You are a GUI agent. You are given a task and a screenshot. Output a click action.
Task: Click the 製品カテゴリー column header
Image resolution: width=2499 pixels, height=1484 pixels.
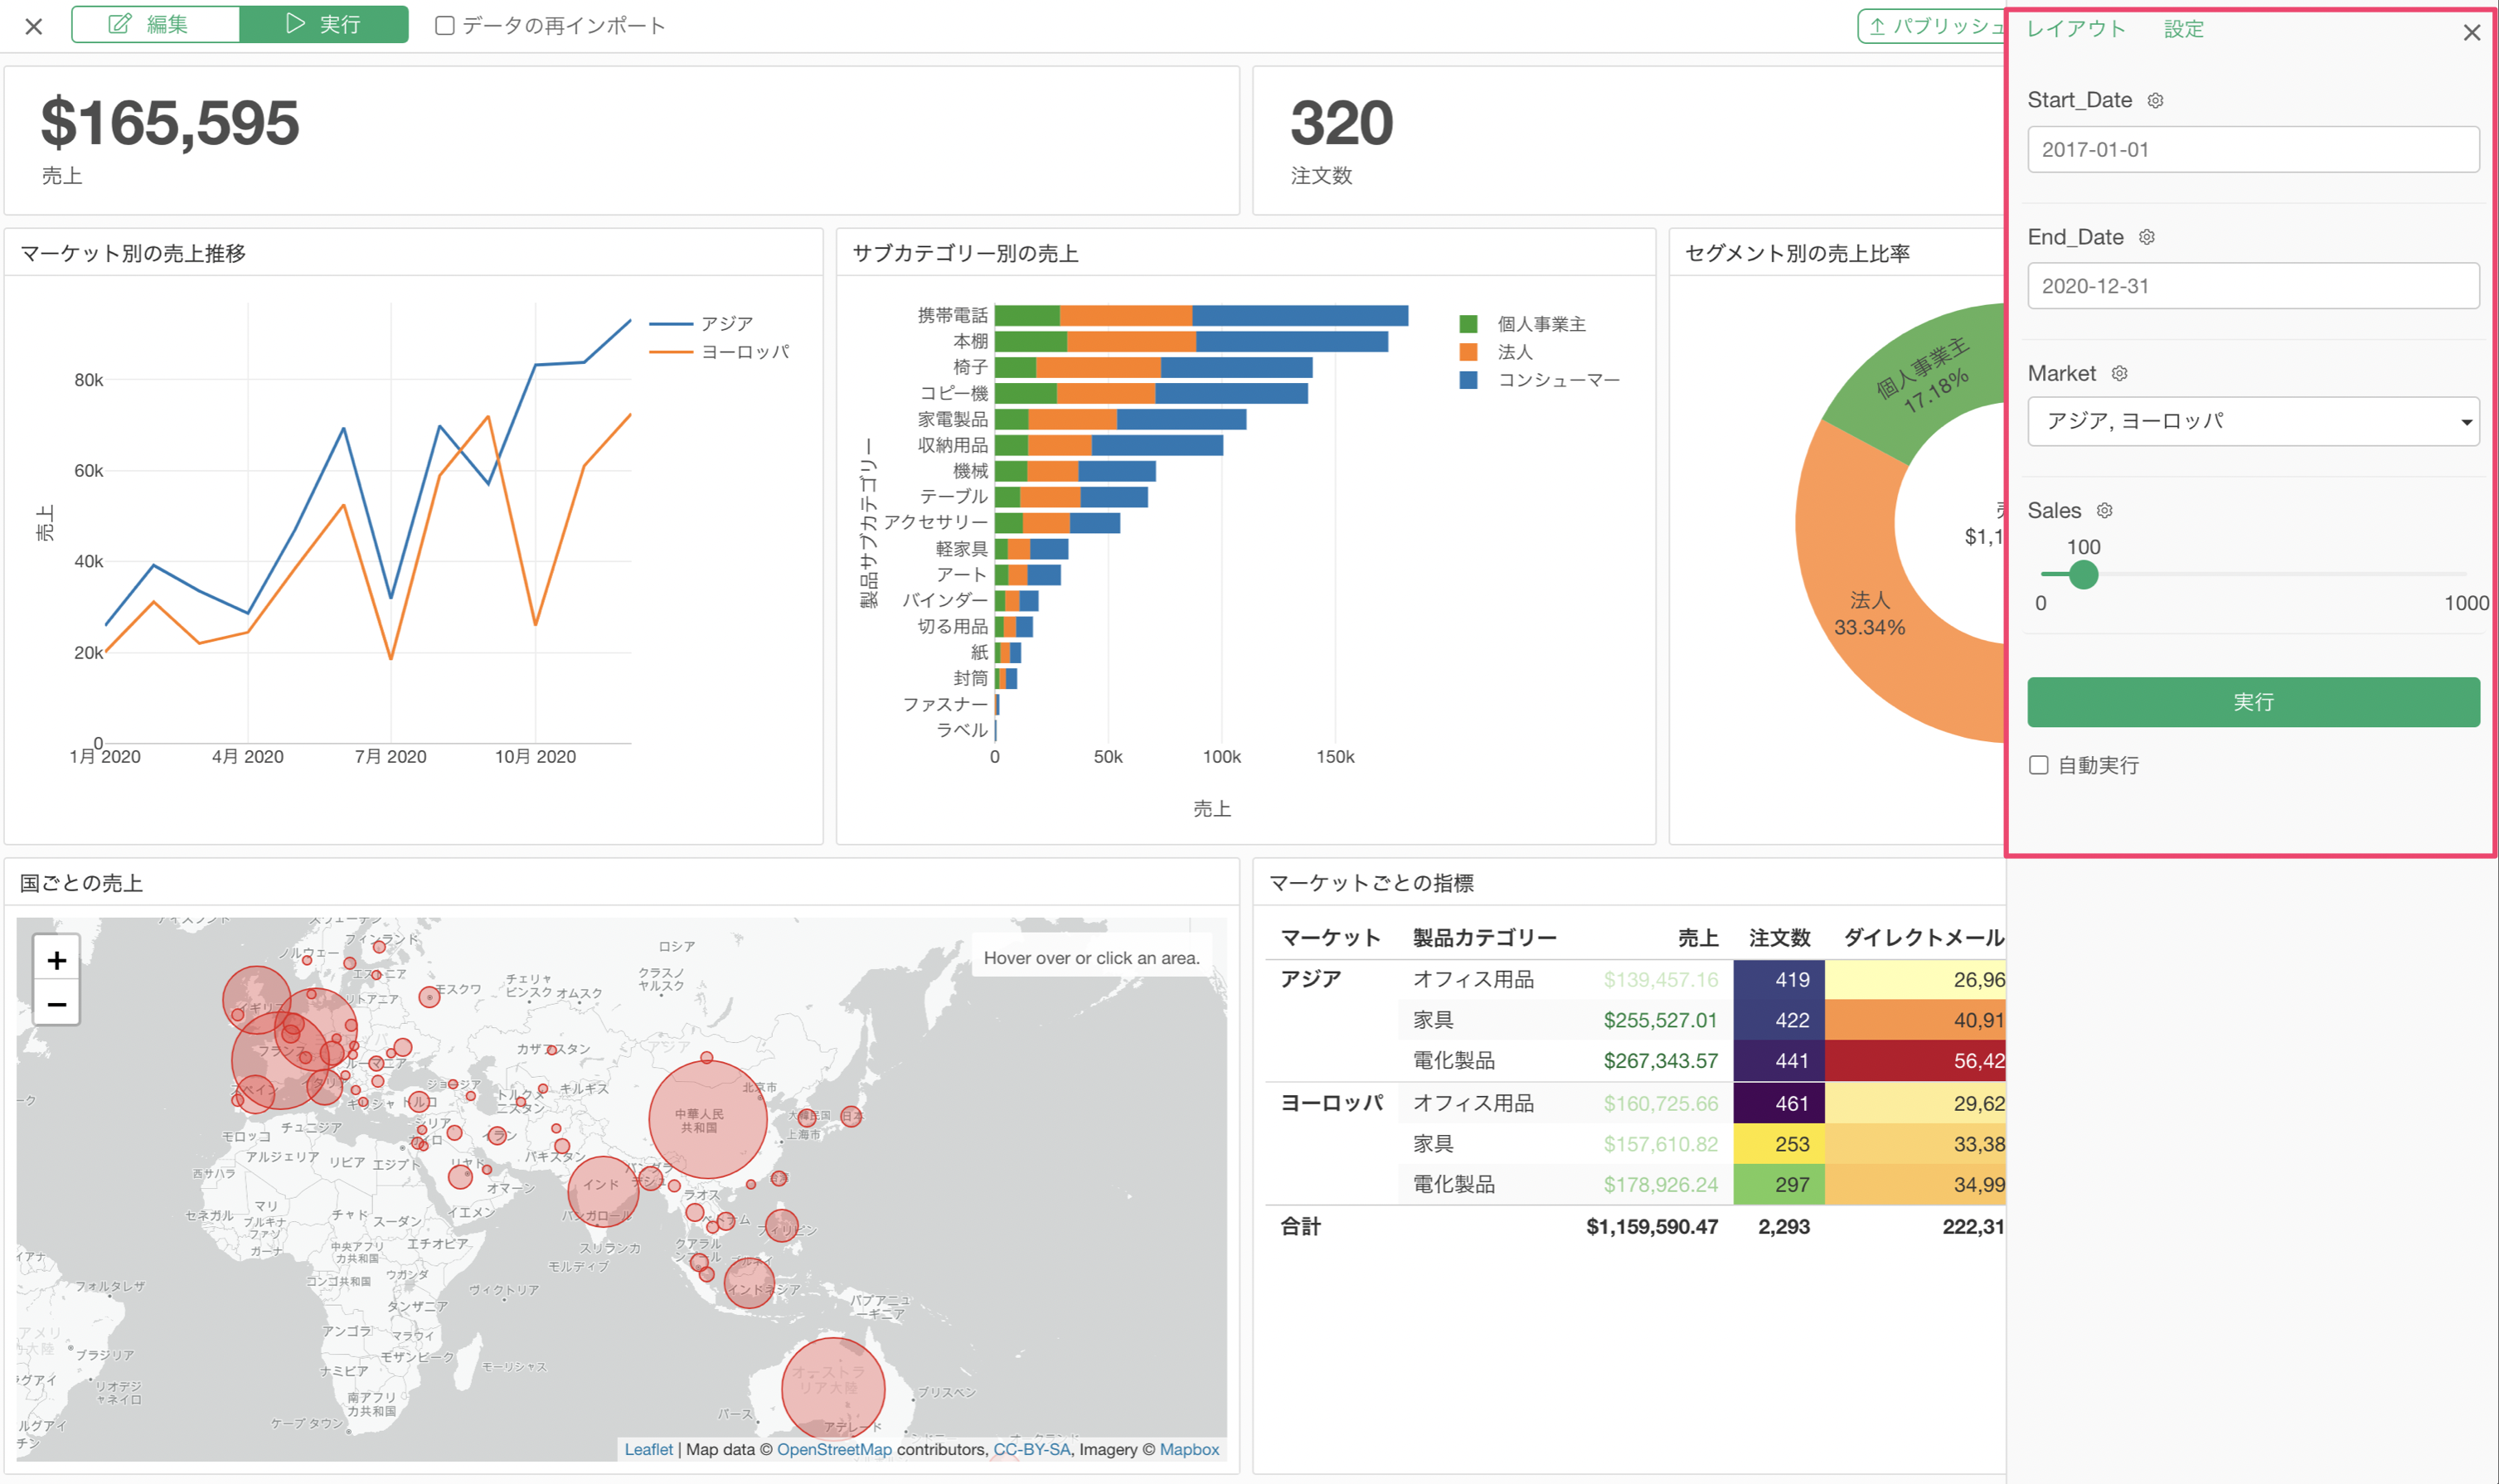[1484, 937]
